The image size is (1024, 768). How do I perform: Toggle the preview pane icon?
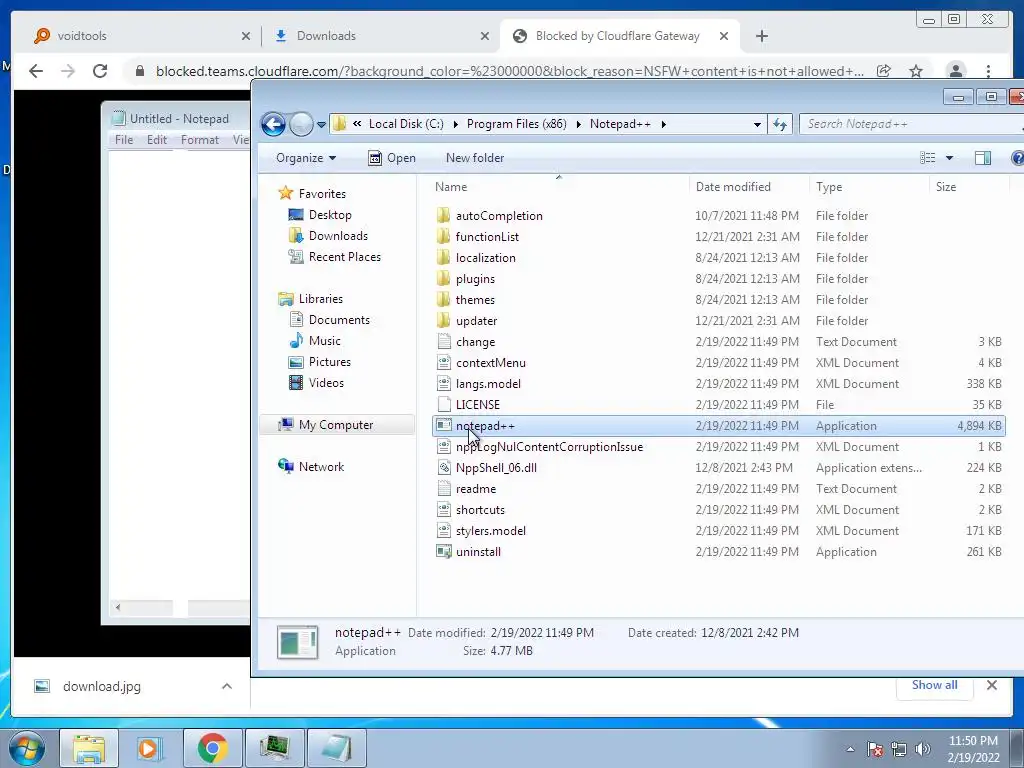[982, 158]
